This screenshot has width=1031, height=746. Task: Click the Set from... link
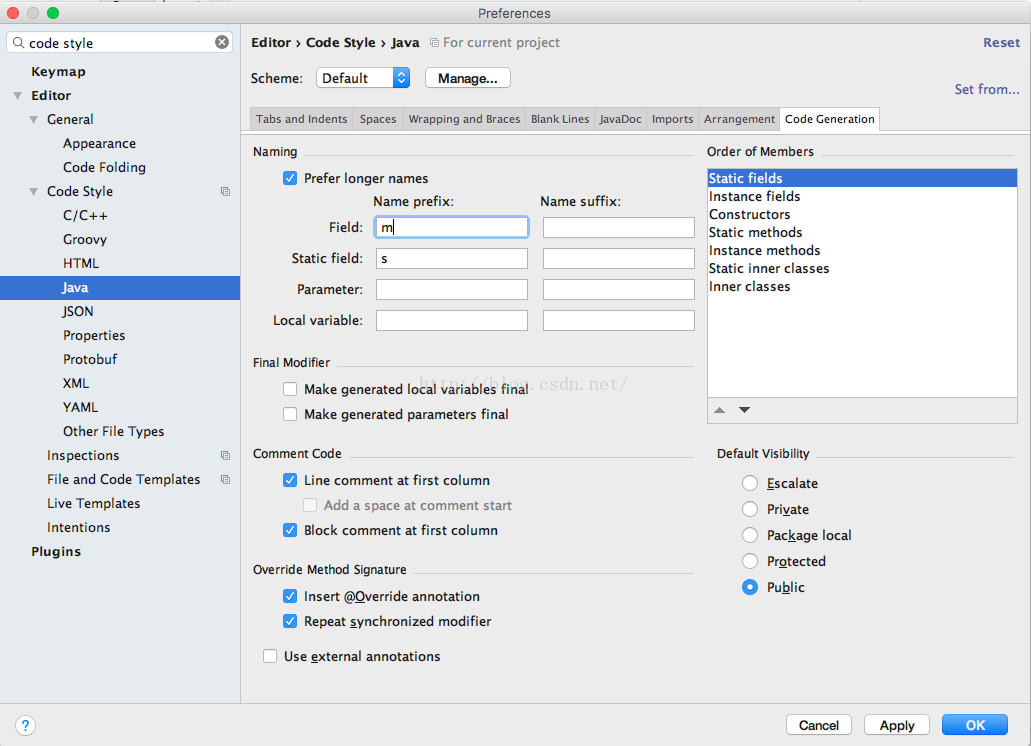click(x=986, y=89)
